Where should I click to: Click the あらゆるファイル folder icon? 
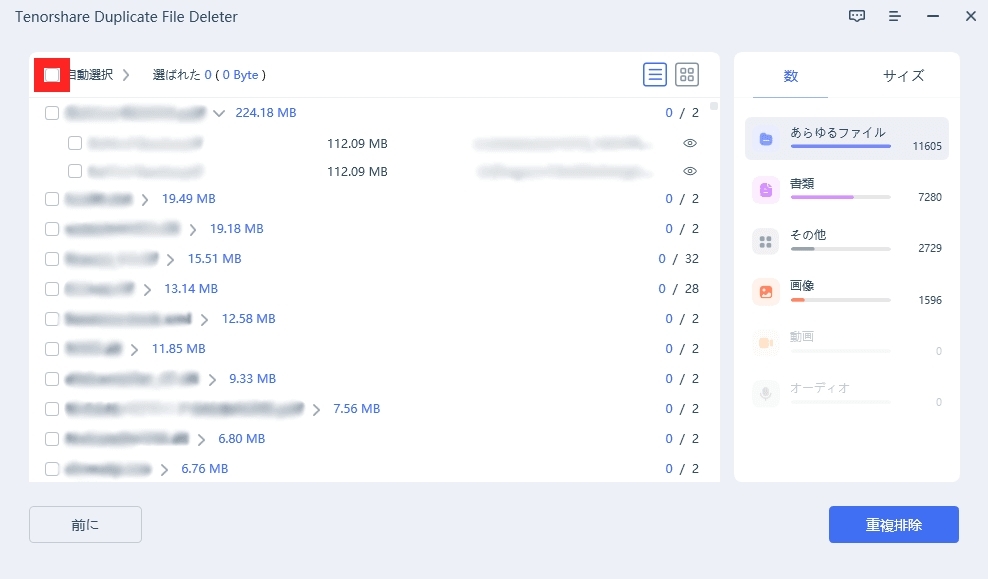pyautogui.click(x=766, y=139)
